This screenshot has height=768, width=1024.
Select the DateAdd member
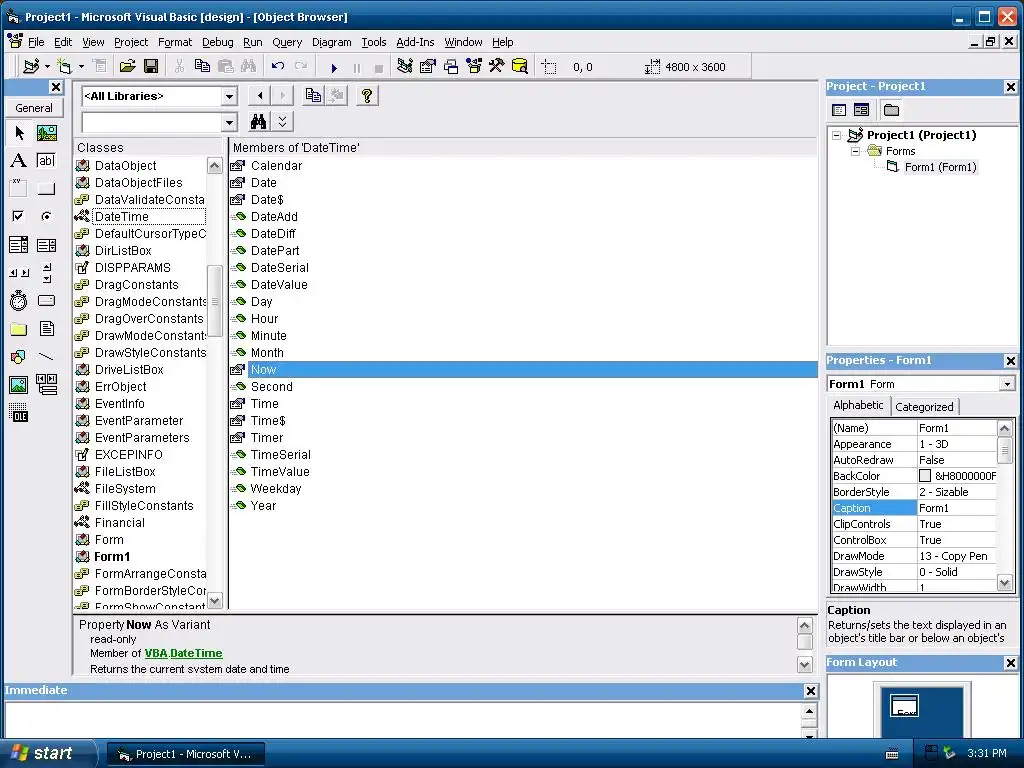tap(274, 217)
